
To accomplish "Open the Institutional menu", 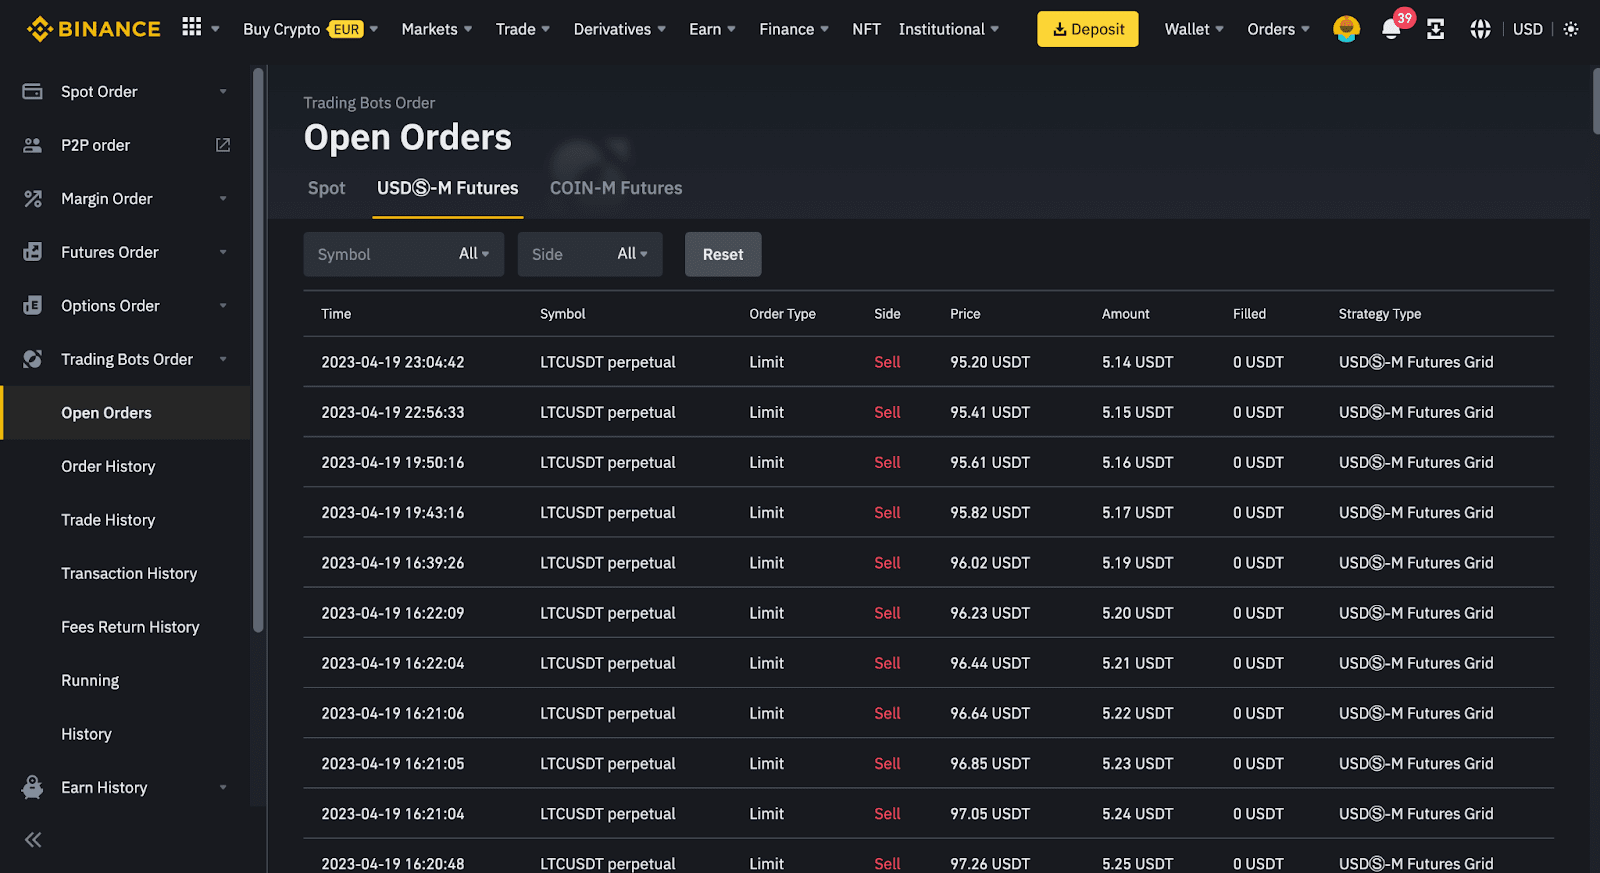I will click(x=949, y=29).
